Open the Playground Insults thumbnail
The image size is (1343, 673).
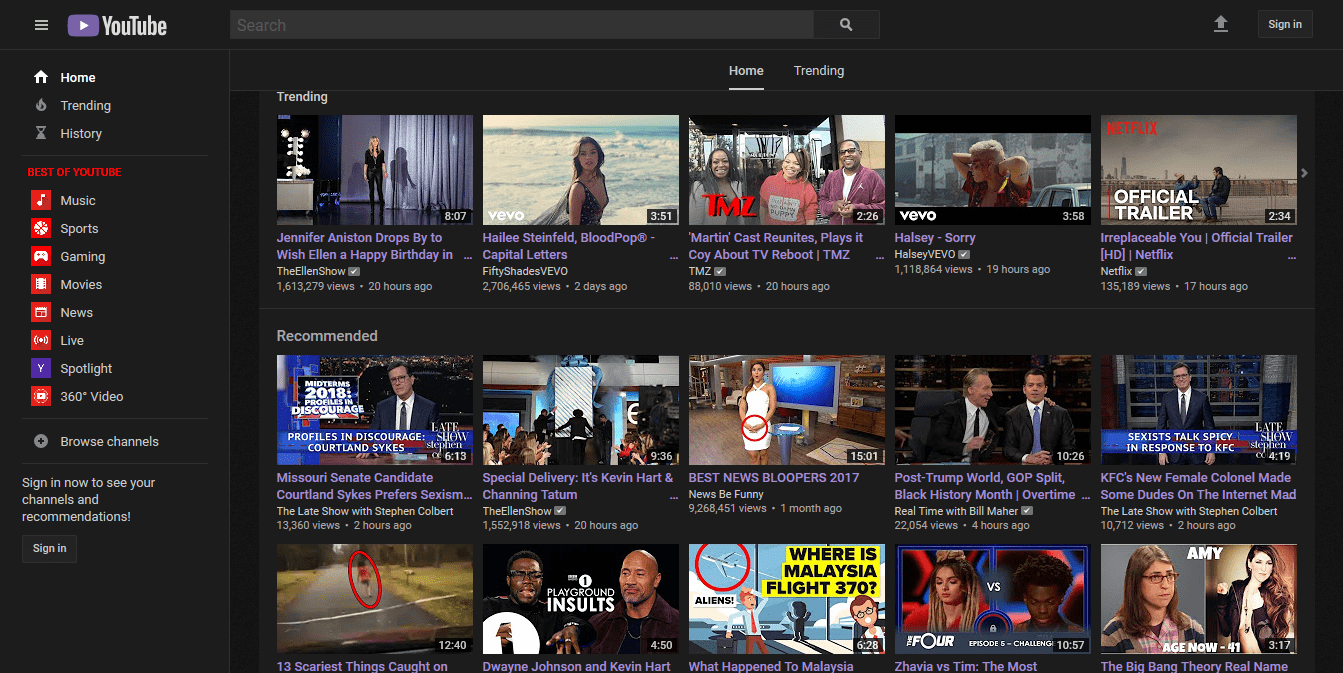pyautogui.click(x=581, y=599)
